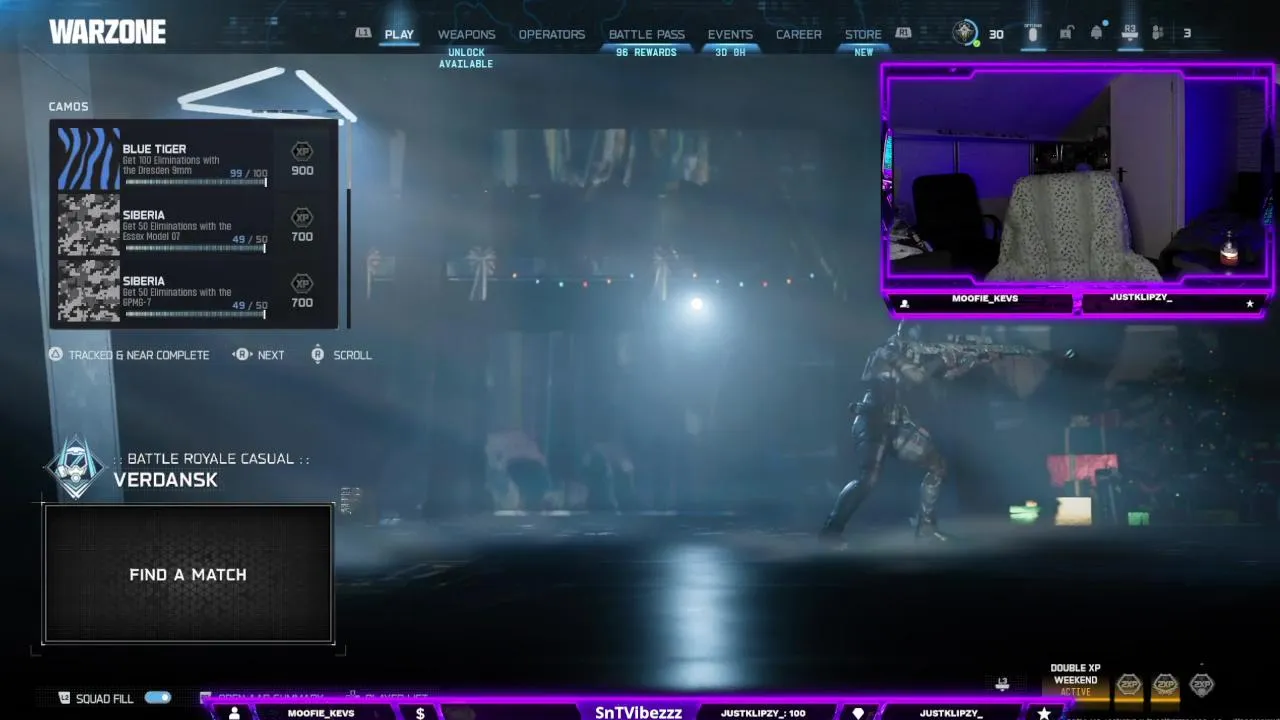This screenshot has height=720, width=1280.
Task: Click the Battle Royale Casual gas mask emblem
Action: tap(76, 467)
